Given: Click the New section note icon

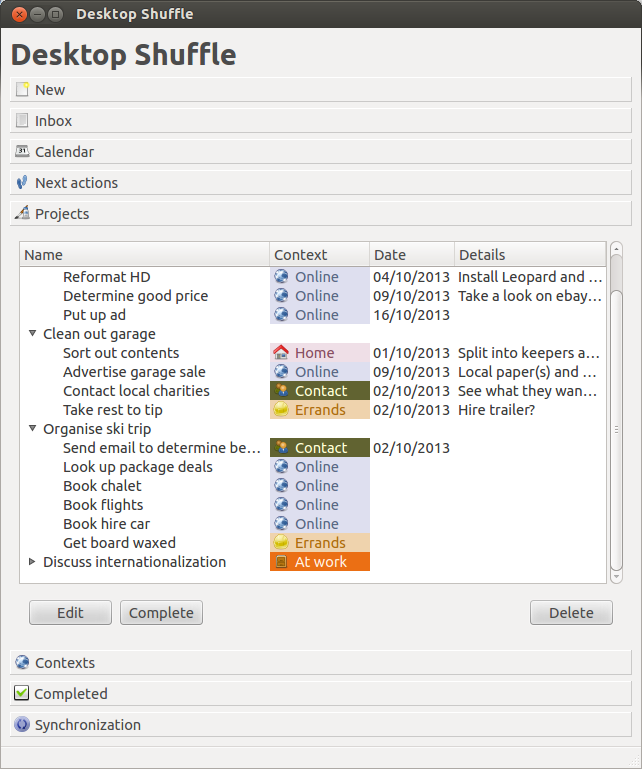Looking at the screenshot, I should (x=22, y=90).
